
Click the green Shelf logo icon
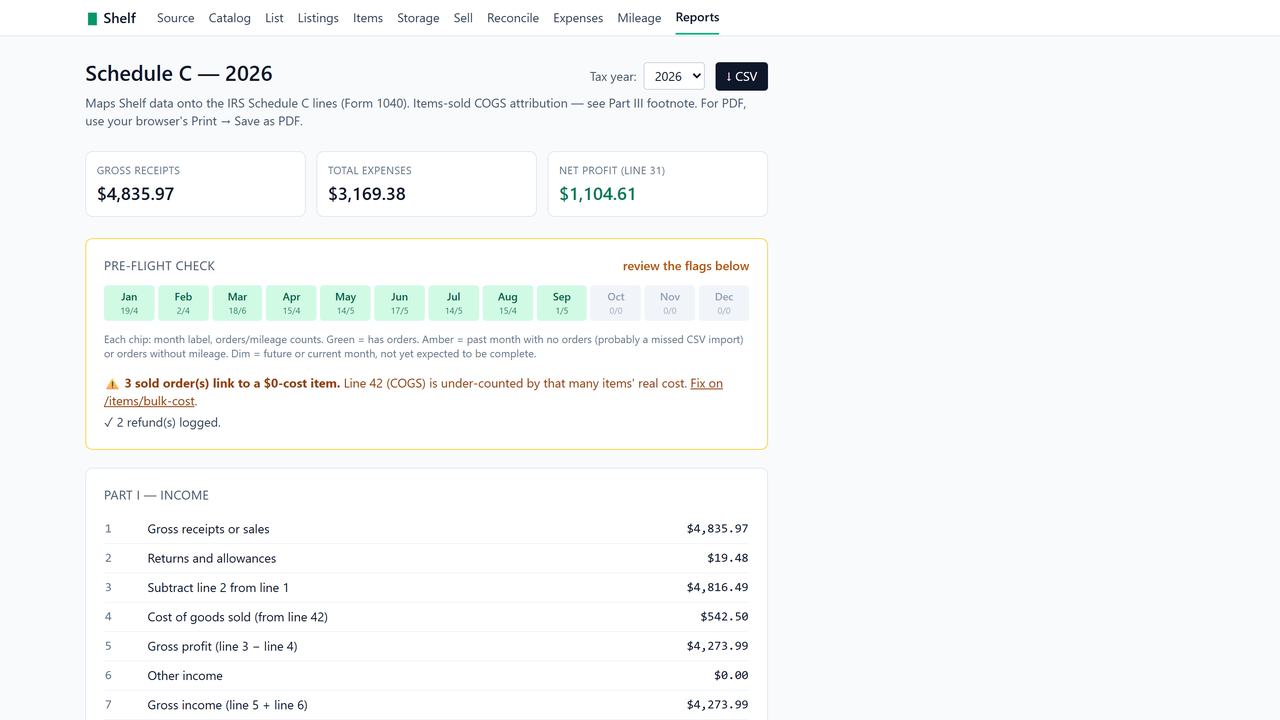point(92,18)
